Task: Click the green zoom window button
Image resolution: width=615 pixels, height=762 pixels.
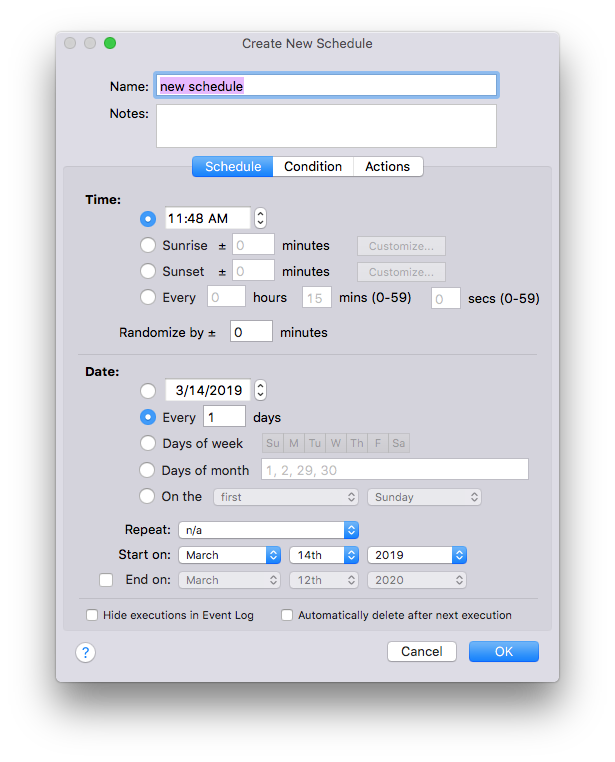Action: 110,43
